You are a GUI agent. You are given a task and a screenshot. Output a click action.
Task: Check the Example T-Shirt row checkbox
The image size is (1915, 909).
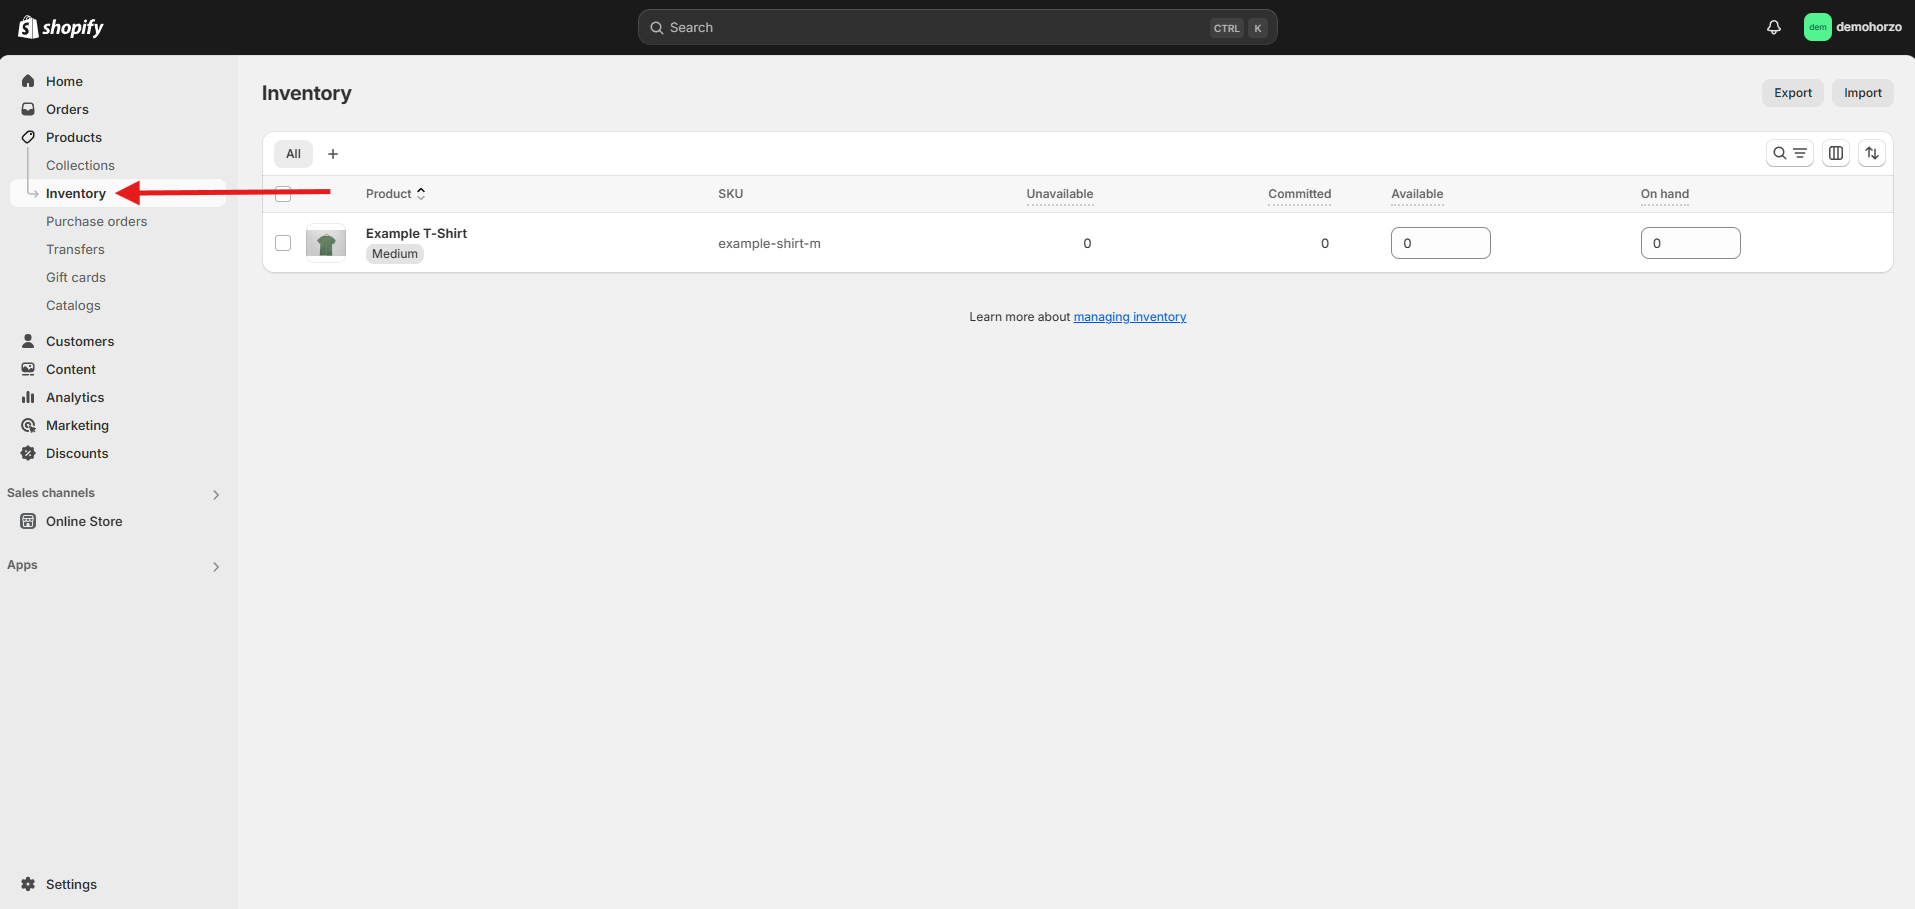283,243
